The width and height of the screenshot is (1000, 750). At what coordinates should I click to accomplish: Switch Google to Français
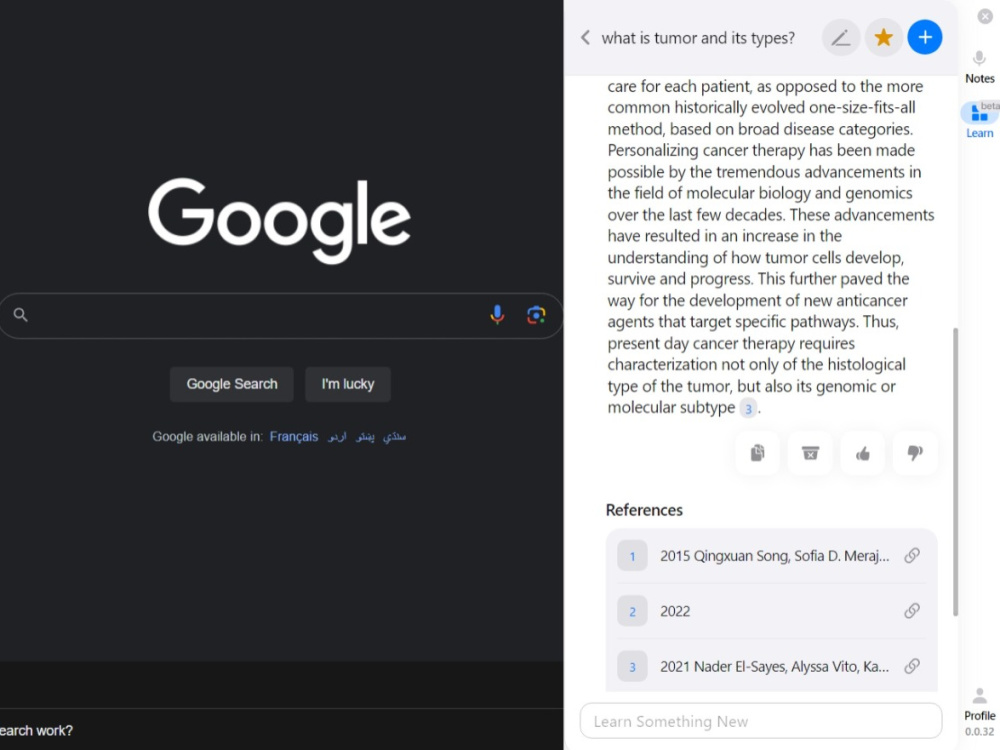[x=293, y=437]
